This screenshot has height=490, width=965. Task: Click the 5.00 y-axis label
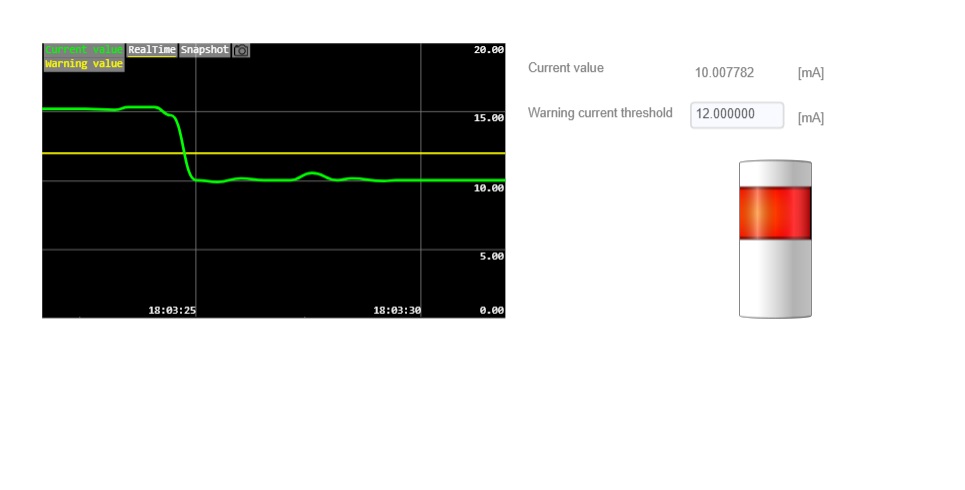492,256
